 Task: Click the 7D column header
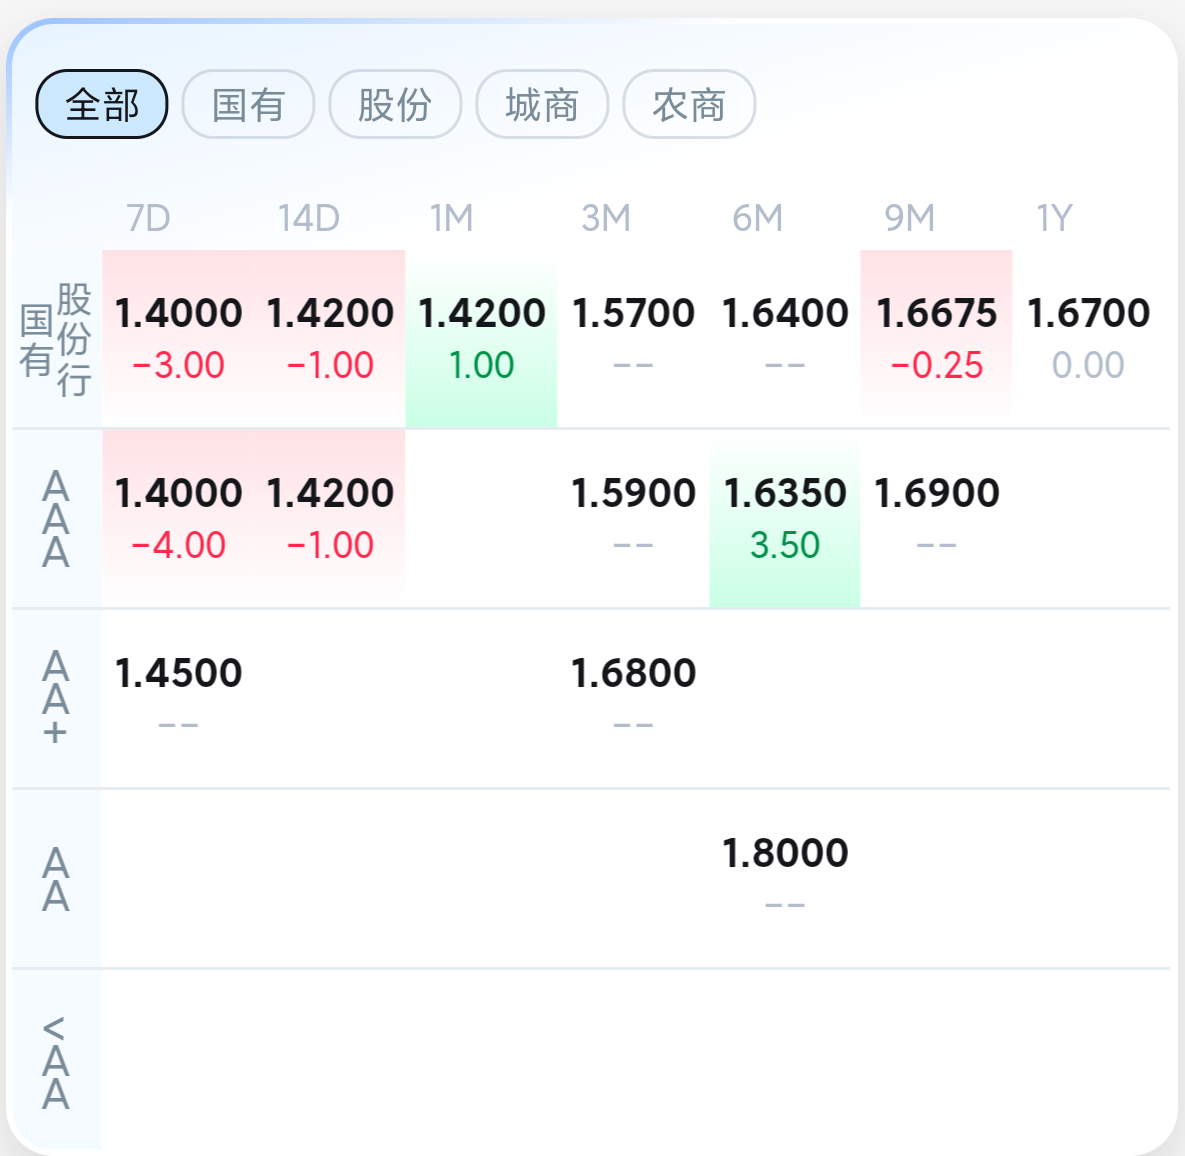(x=148, y=218)
